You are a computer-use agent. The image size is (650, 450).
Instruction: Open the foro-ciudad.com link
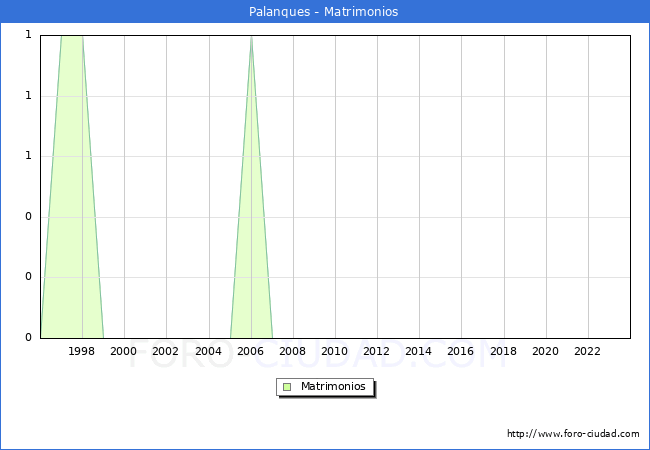pyautogui.click(x=573, y=434)
